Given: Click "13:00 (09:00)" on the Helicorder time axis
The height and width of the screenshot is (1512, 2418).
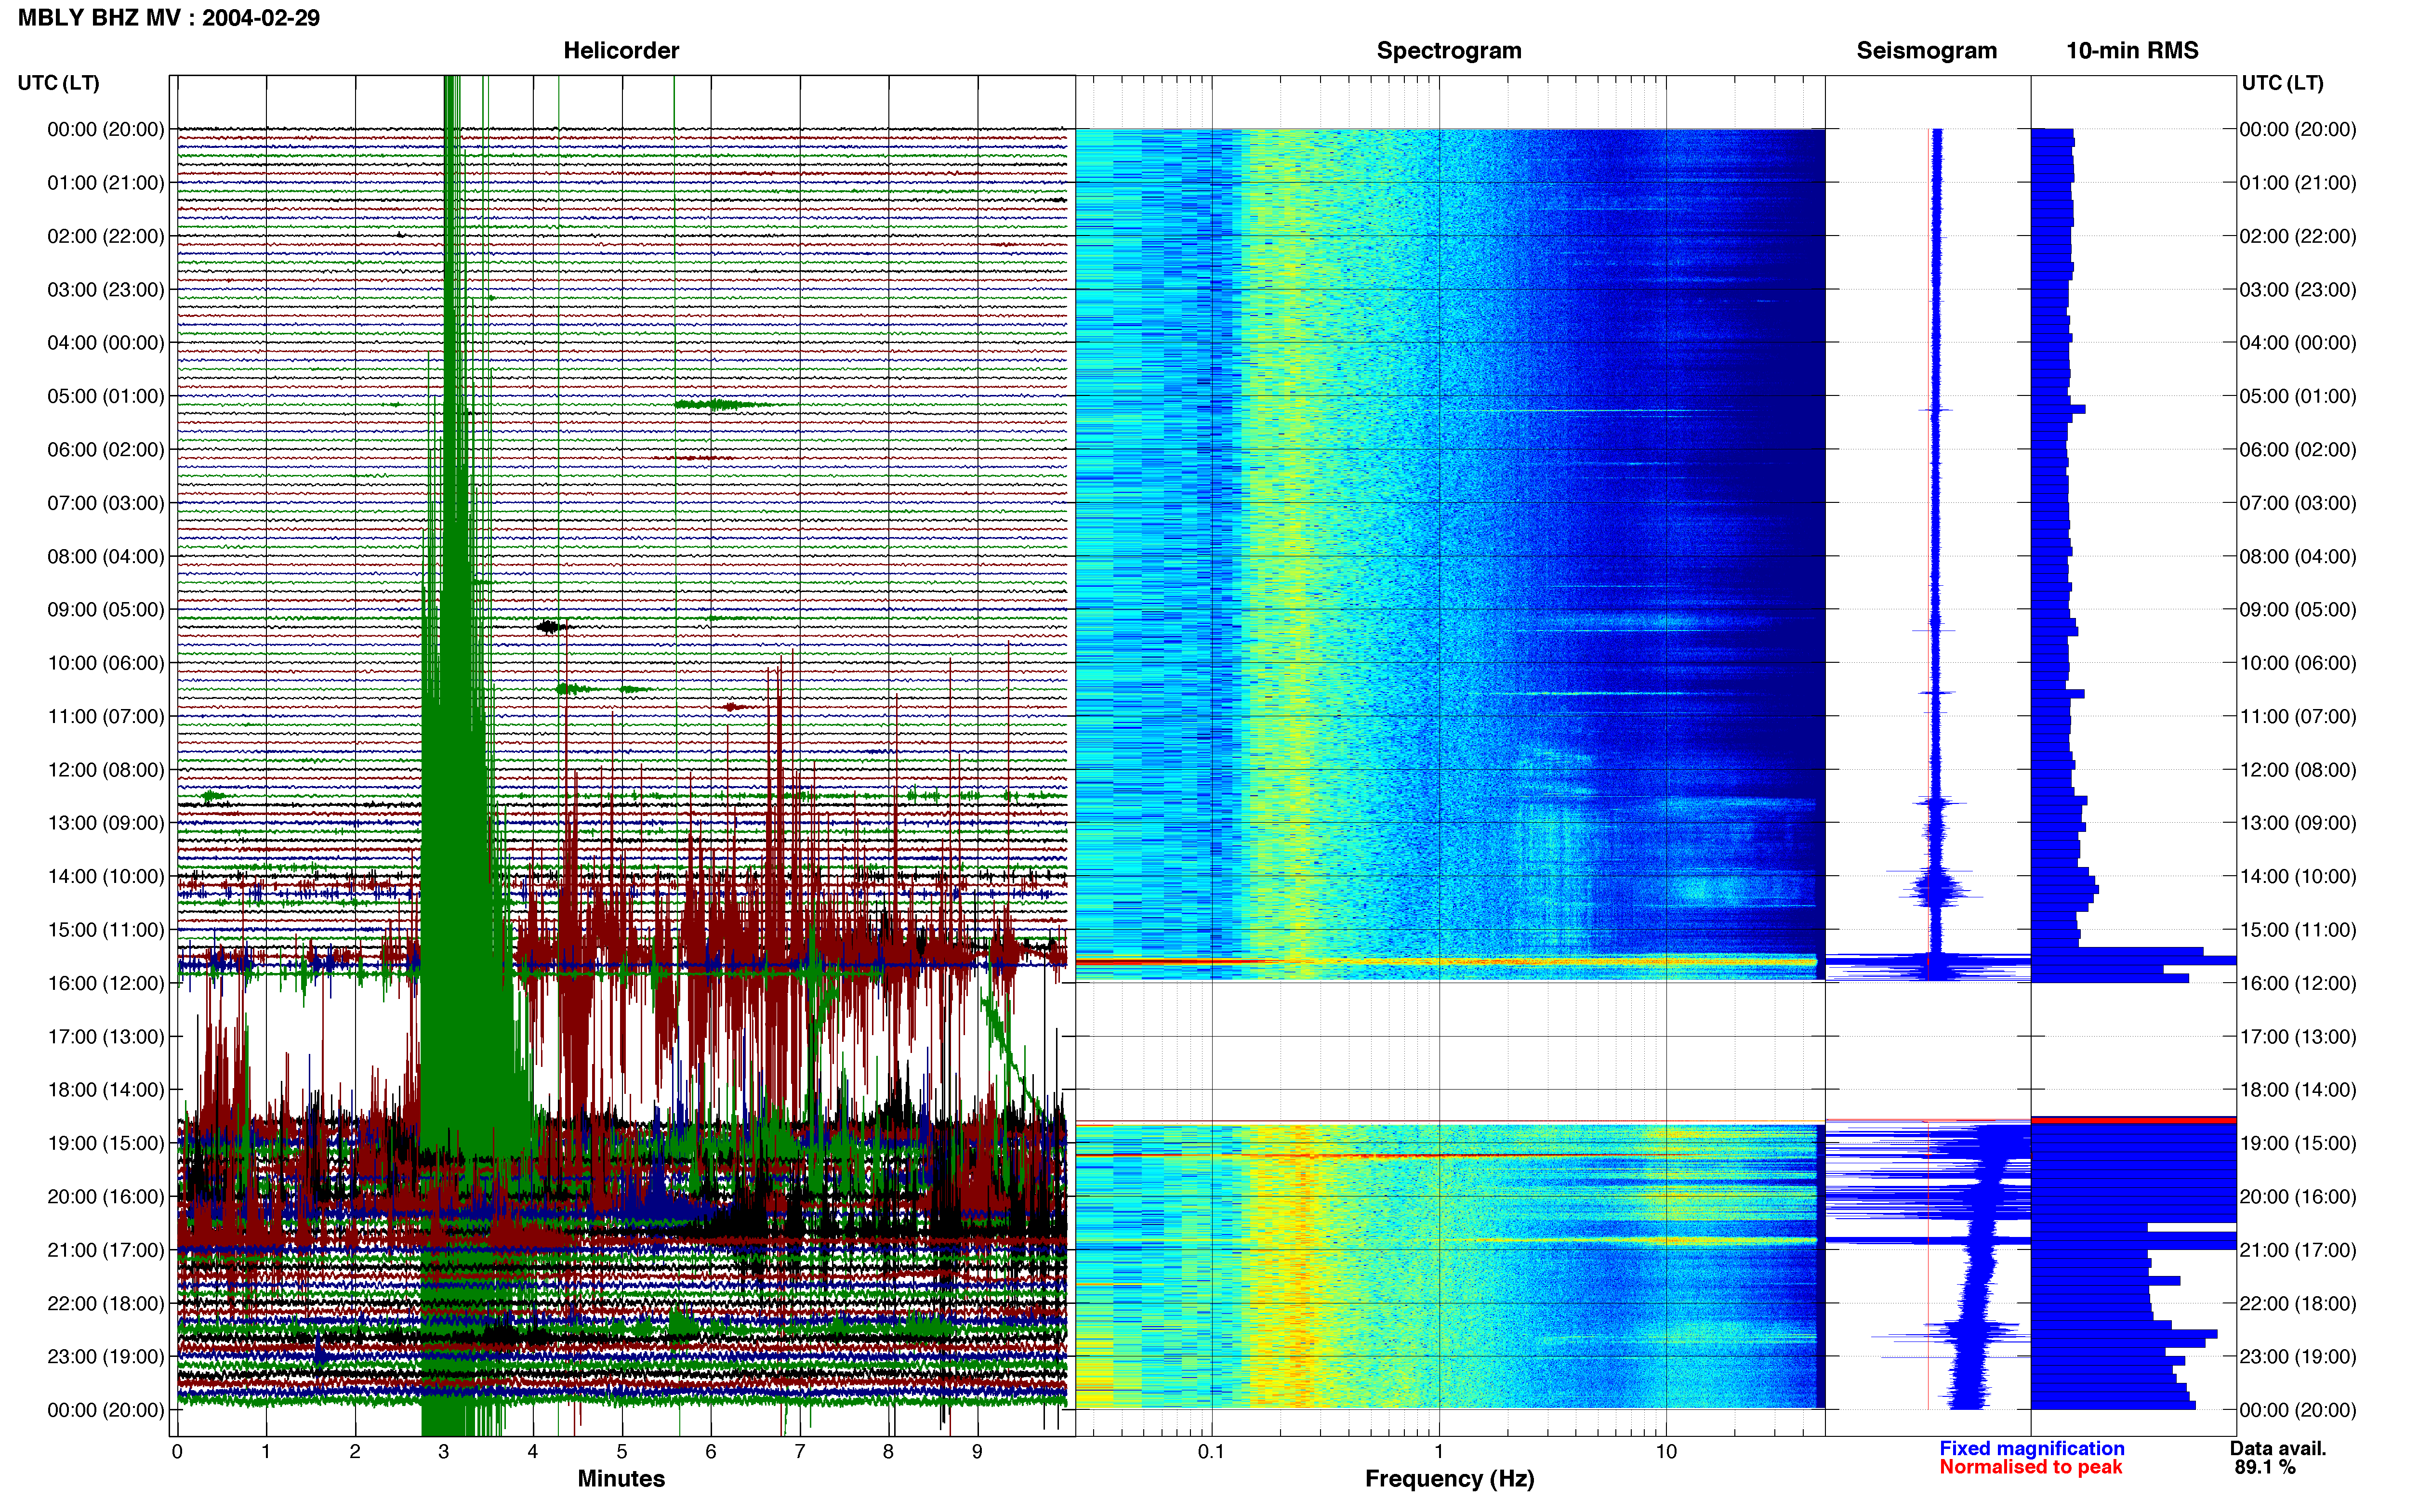Looking at the screenshot, I should point(106,823).
